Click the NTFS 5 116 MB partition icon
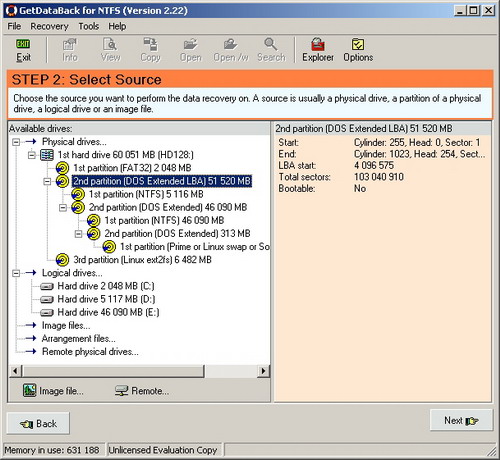The width and height of the screenshot is (500, 460). coord(78,194)
